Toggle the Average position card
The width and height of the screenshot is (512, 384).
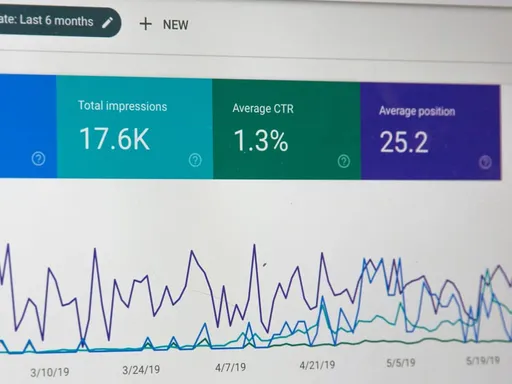(x=430, y=132)
